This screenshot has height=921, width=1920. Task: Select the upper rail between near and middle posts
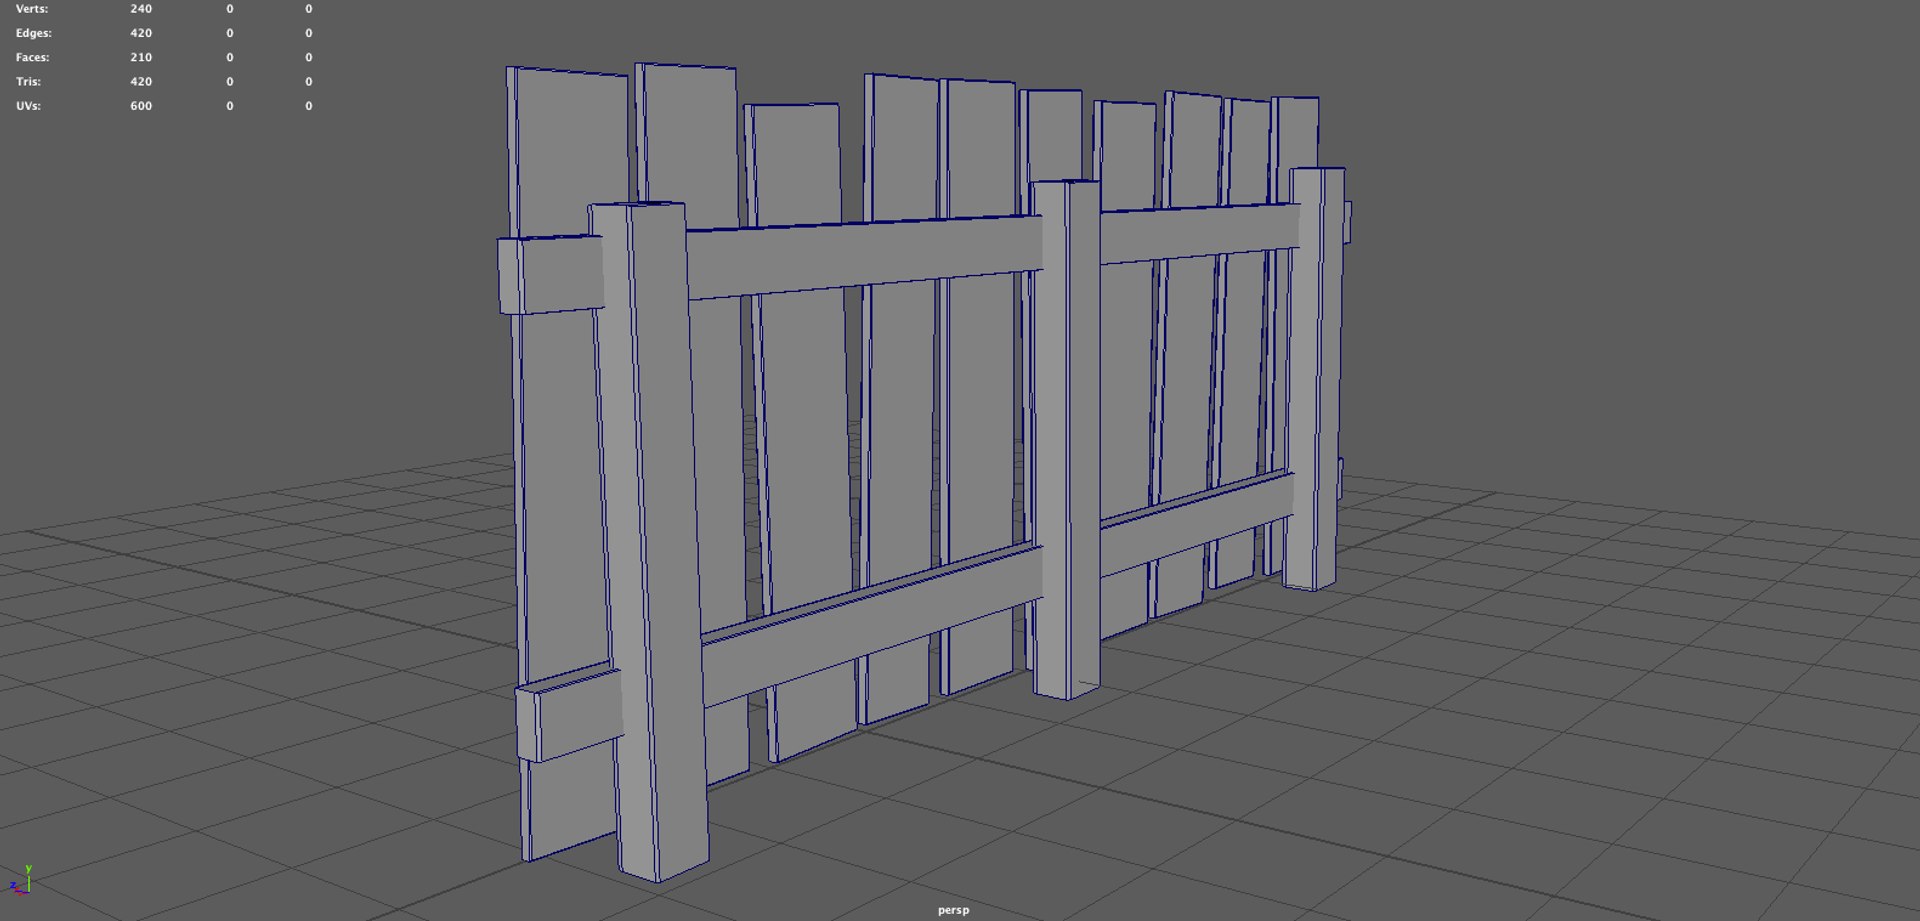(x=865, y=257)
